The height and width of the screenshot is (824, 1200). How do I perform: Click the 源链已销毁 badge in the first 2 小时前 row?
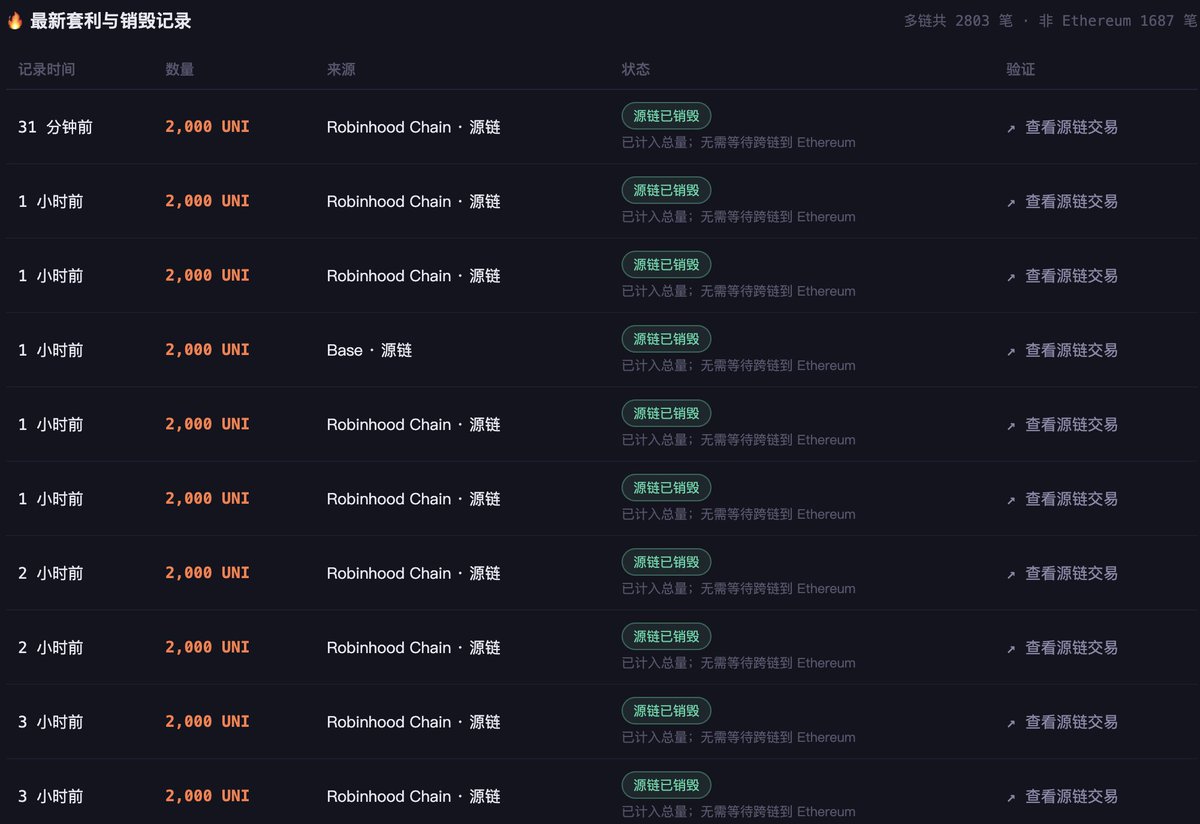click(x=666, y=562)
